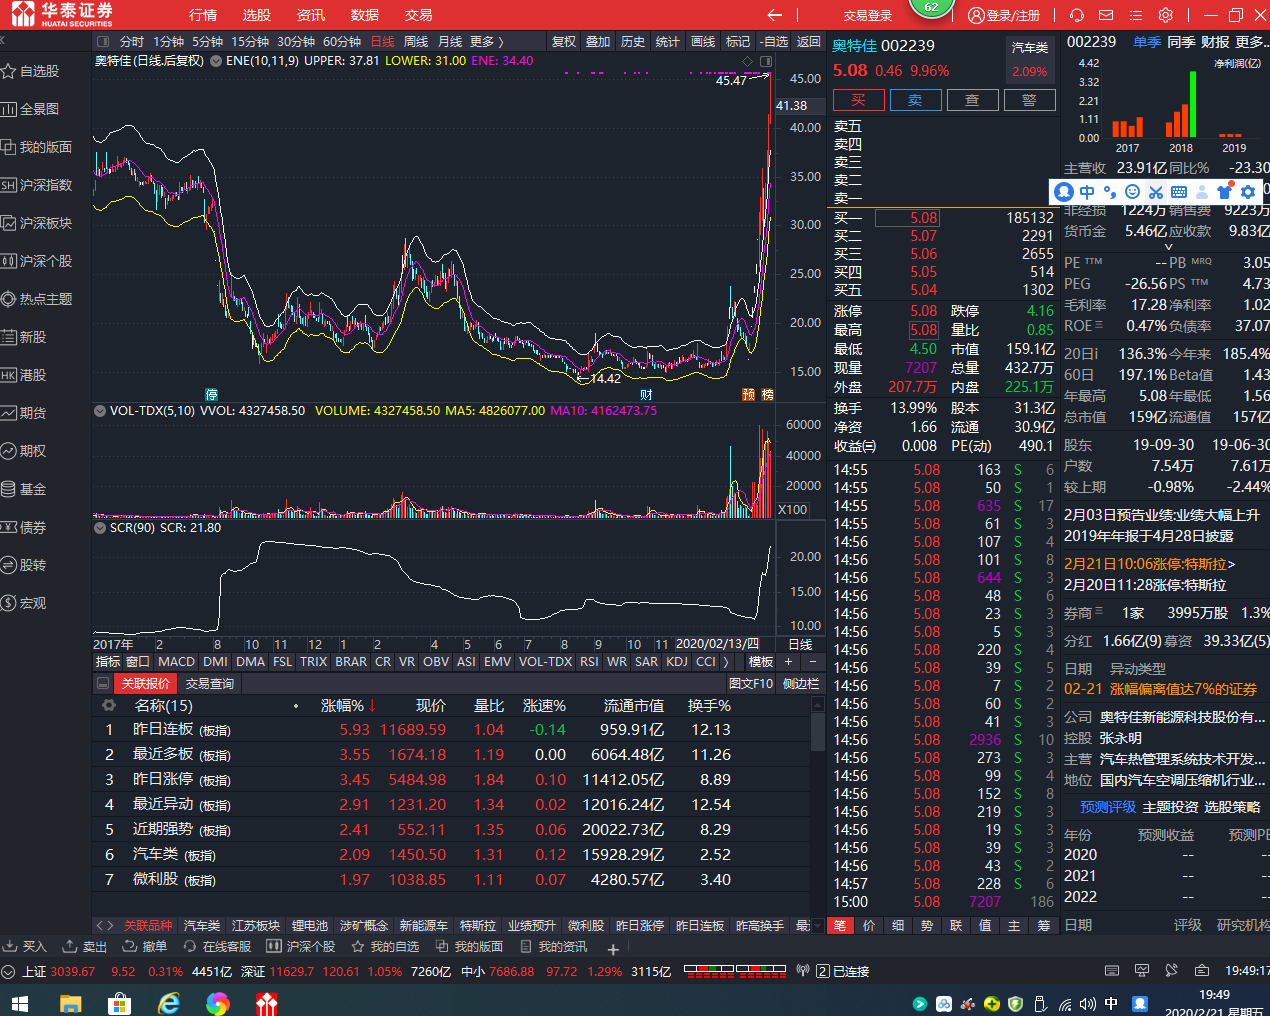This screenshot has width=1270, height=1016.
Task: Toggle the 侧边栏 sidebar display
Action: [800, 684]
